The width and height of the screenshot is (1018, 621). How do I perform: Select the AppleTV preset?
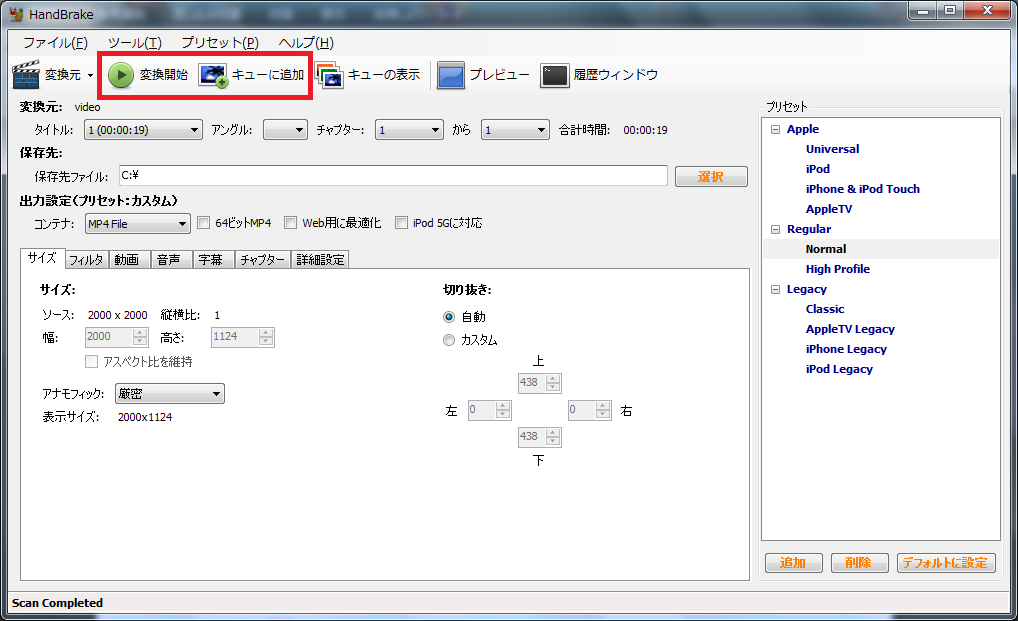tap(828, 210)
